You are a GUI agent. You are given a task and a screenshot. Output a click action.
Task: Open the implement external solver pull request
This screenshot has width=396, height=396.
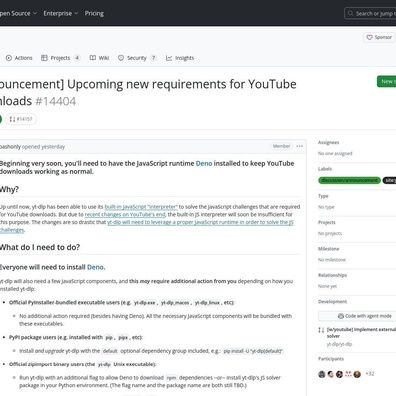coord(361,333)
